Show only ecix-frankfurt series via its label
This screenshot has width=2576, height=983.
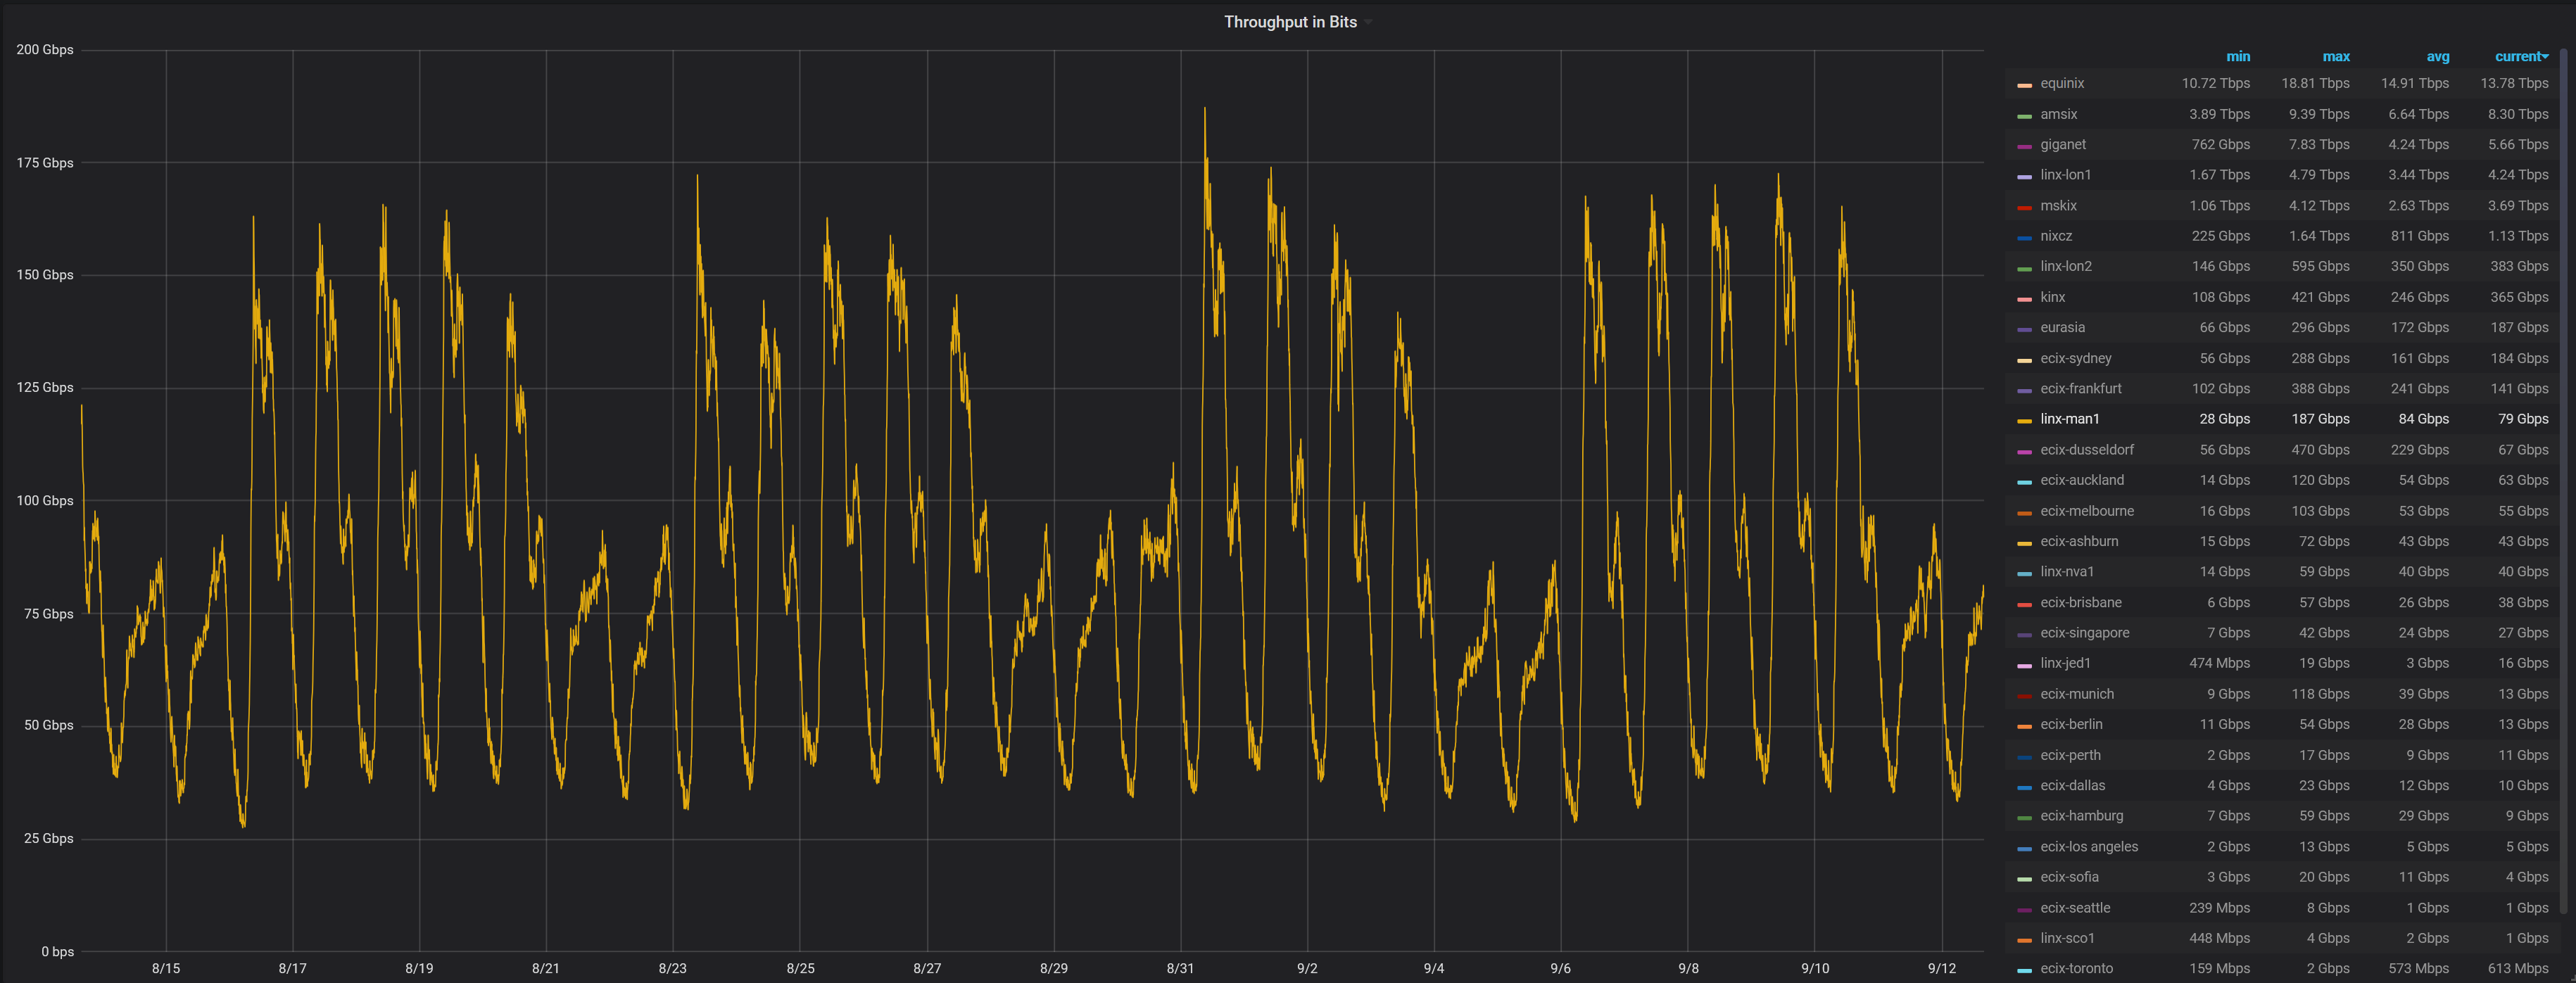(2080, 389)
